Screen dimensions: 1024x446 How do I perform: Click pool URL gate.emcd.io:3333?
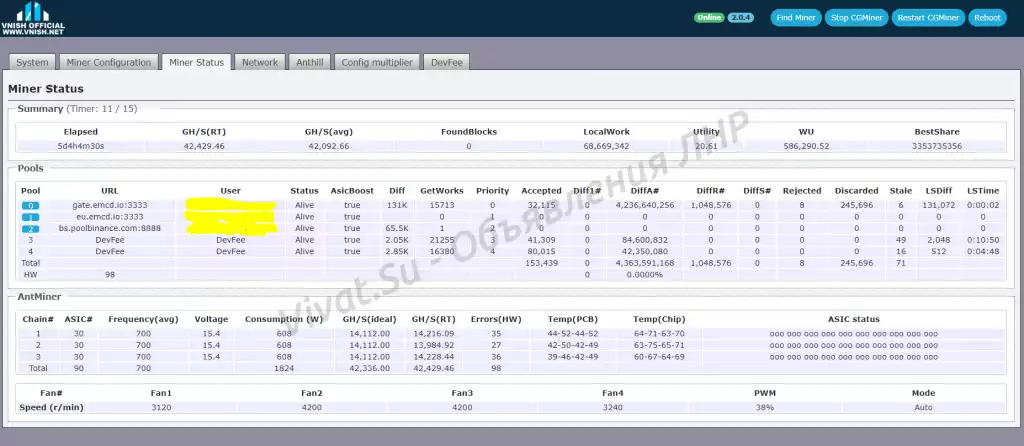pyautogui.click(x=110, y=205)
